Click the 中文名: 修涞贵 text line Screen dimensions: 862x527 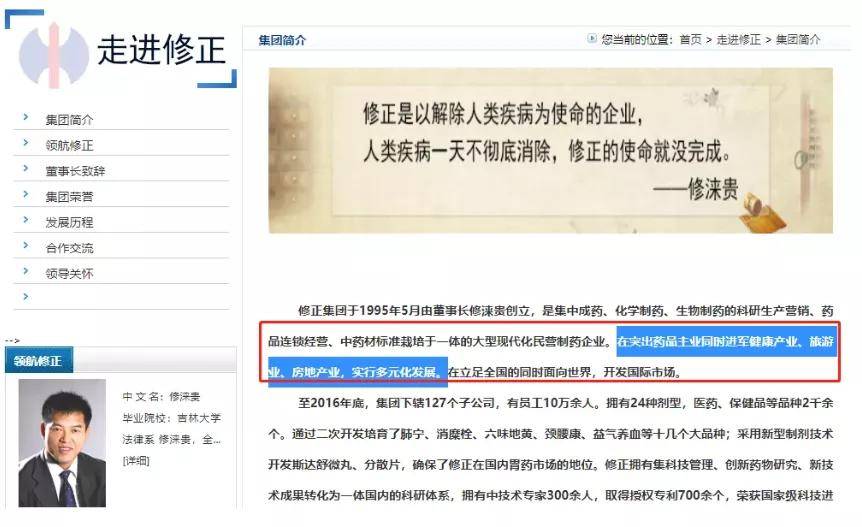coord(161,396)
